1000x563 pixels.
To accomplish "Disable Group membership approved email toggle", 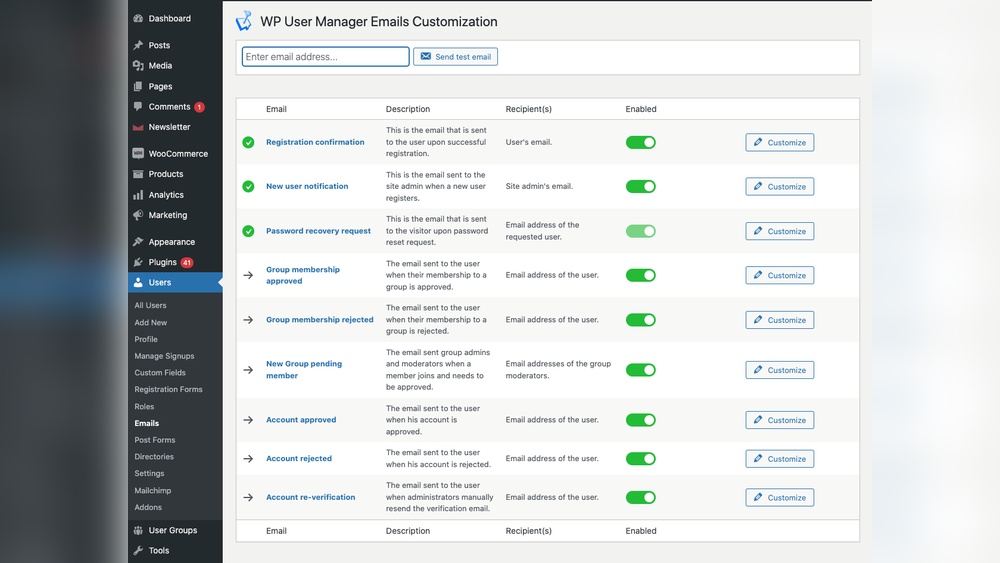I will pyautogui.click(x=640, y=275).
